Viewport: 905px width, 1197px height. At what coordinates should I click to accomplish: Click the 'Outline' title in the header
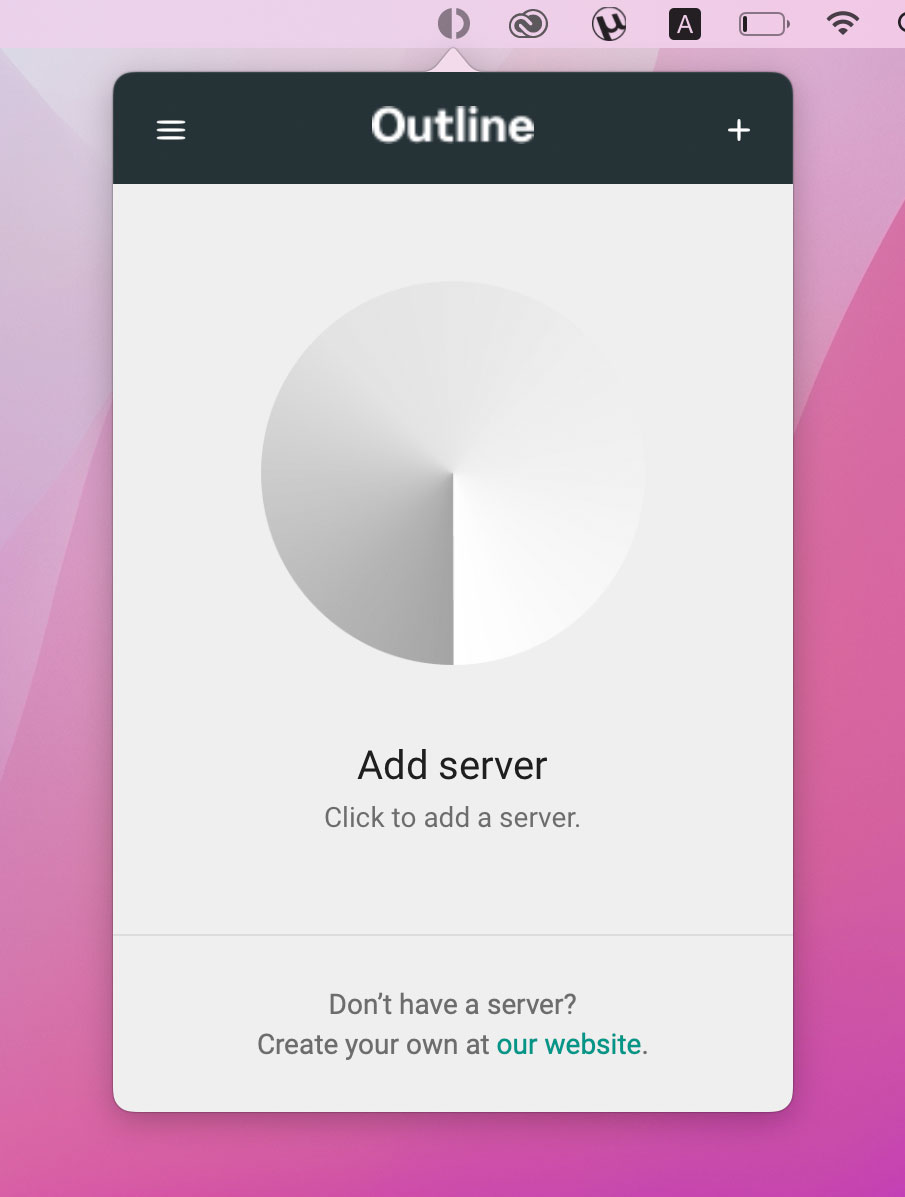click(453, 126)
